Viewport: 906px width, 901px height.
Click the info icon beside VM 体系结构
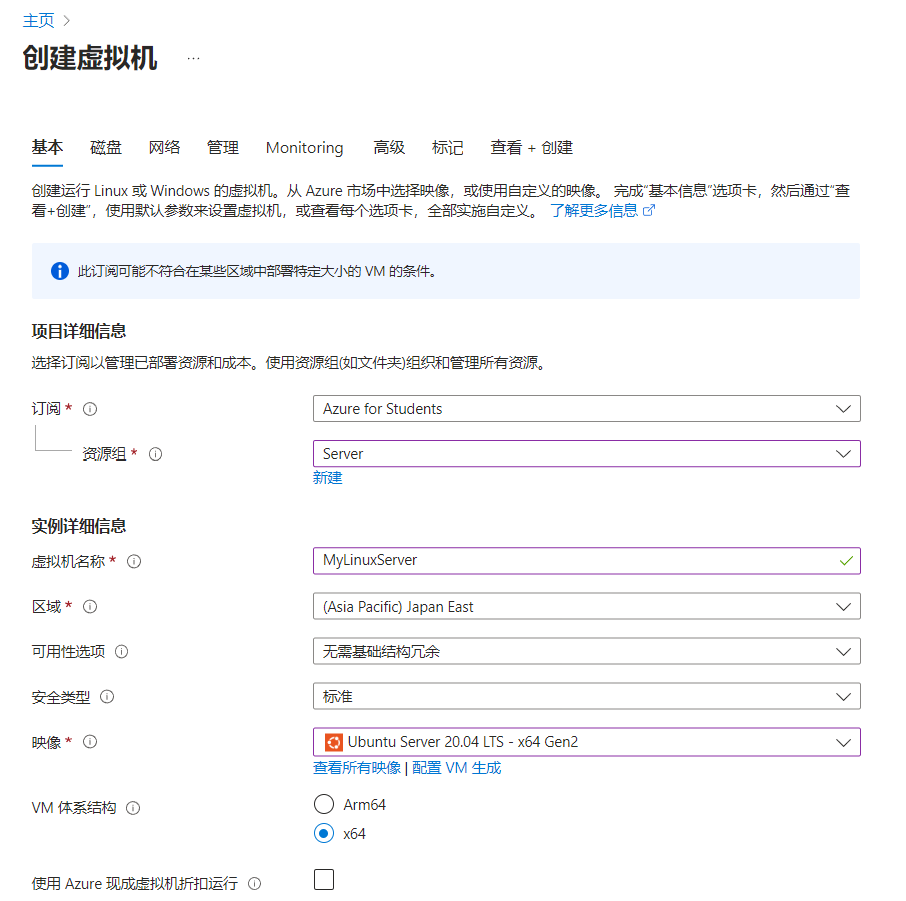[133, 808]
